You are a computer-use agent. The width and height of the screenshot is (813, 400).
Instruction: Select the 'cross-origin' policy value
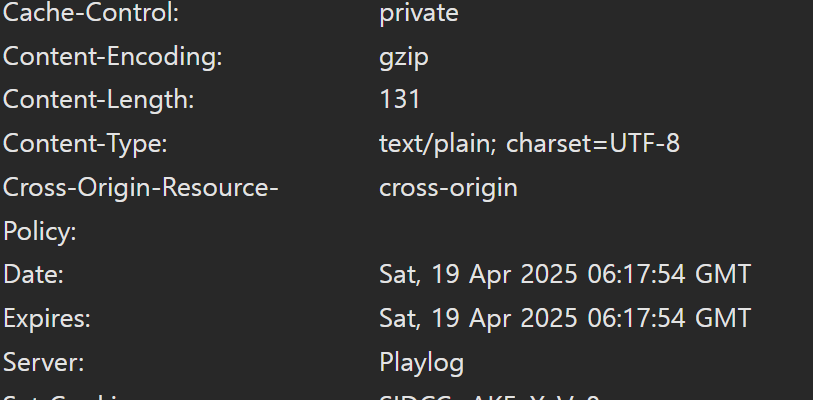[x=448, y=188]
